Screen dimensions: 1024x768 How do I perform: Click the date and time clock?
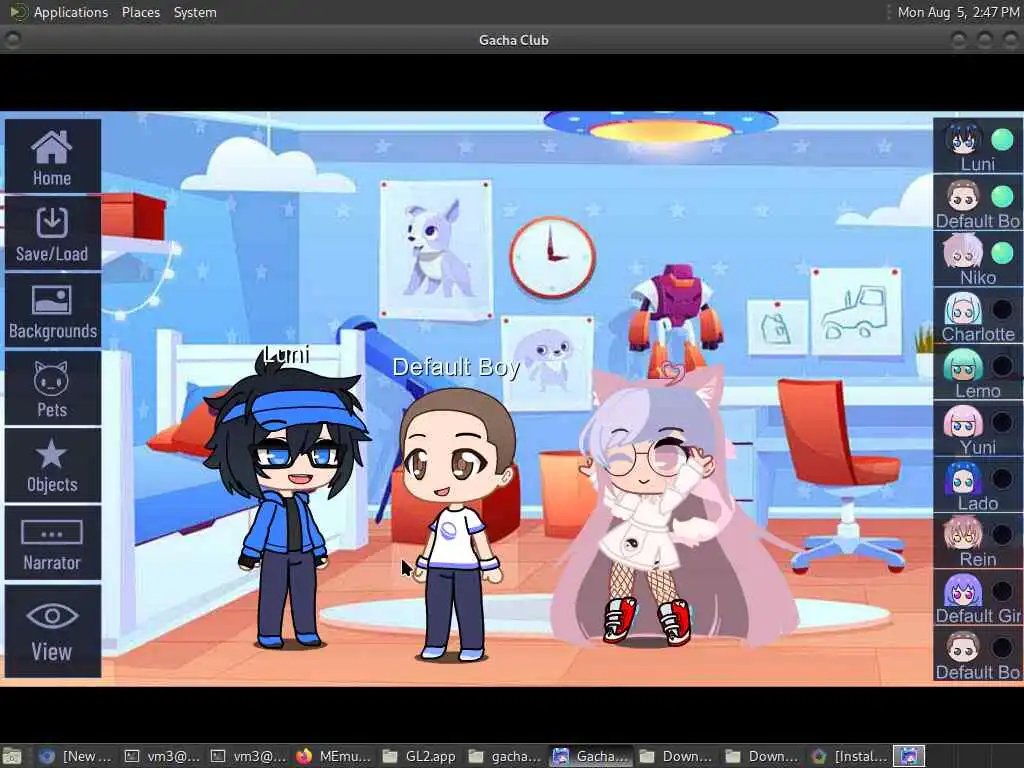957,12
